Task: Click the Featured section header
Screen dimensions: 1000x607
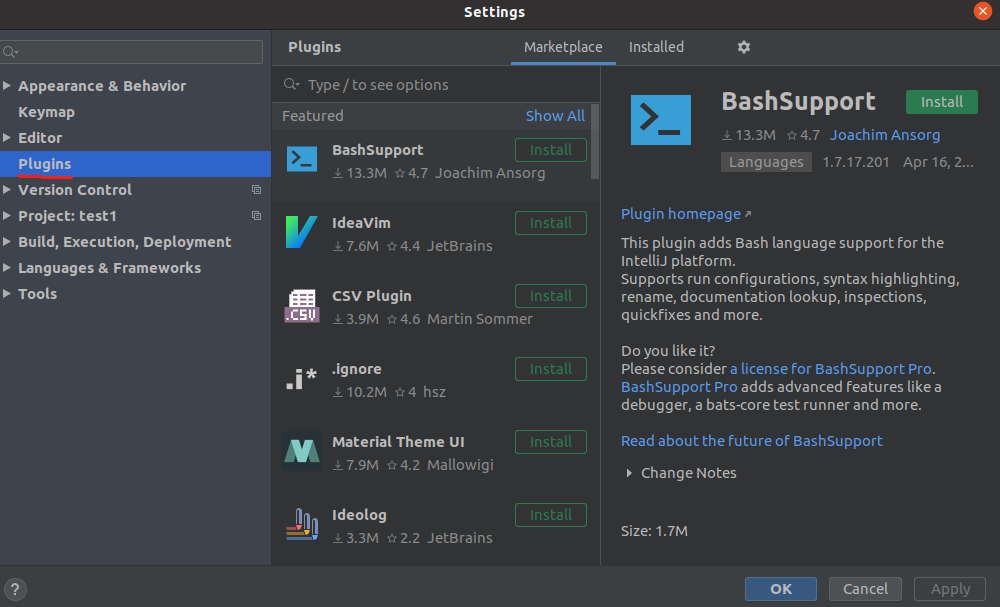Action: (x=312, y=116)
